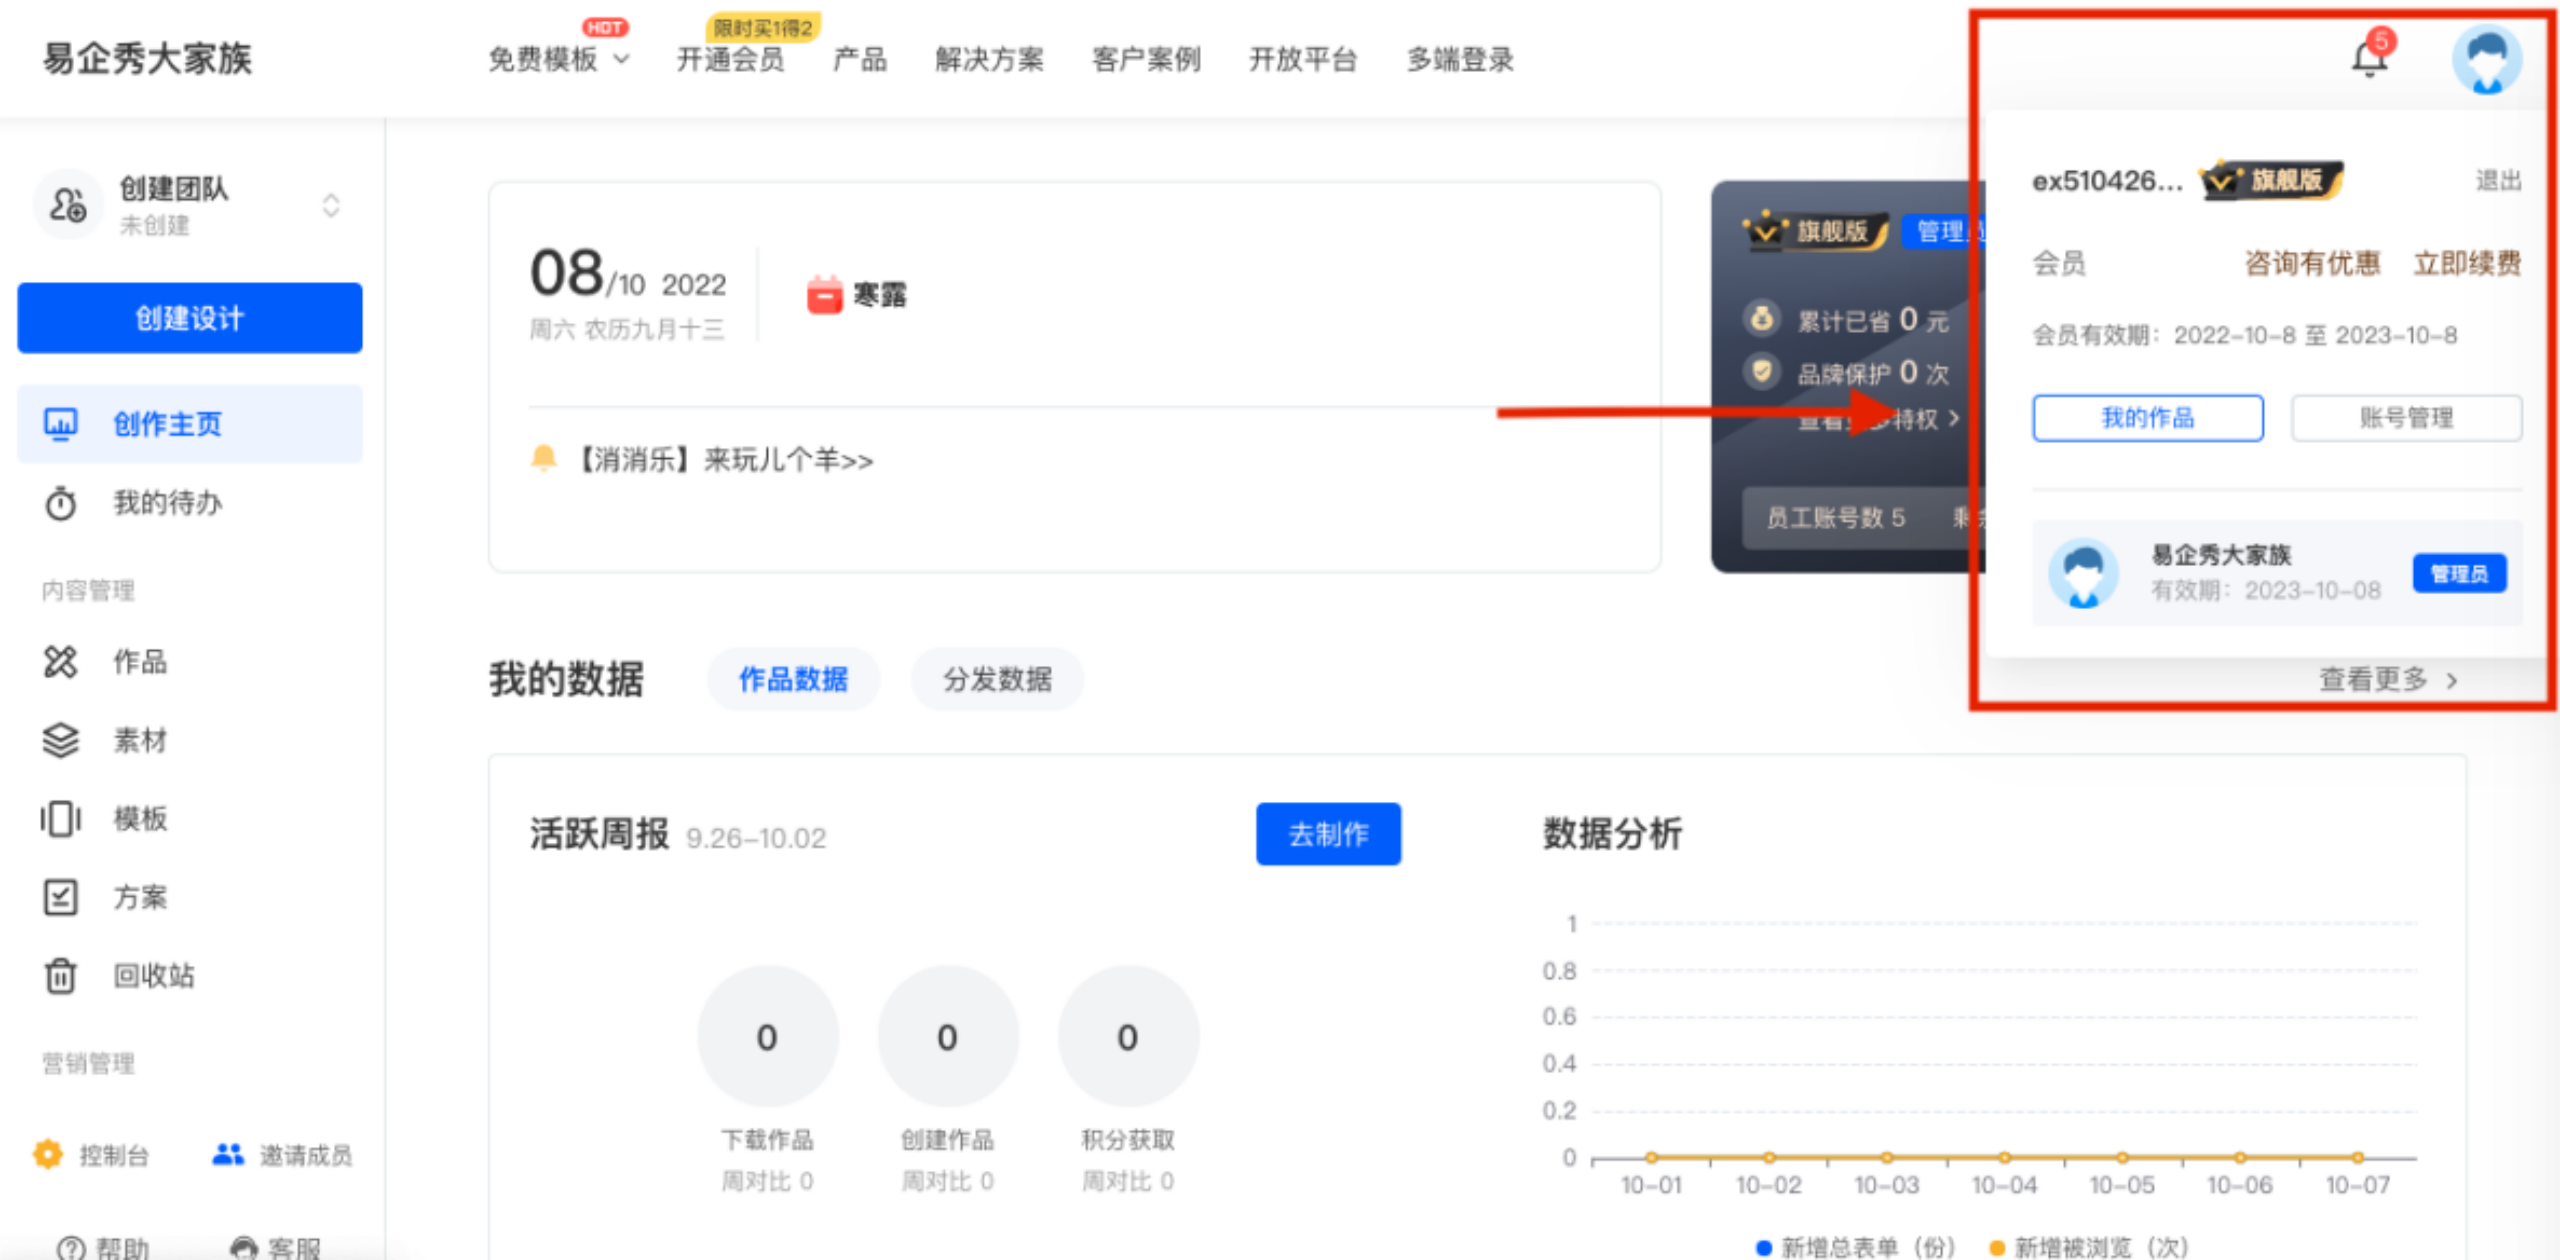Image resolution: width=2560 pixels, height=1260 pixels.
Task: Toggle 新增被浏览 legend series
Action: coord(2089,1247)
